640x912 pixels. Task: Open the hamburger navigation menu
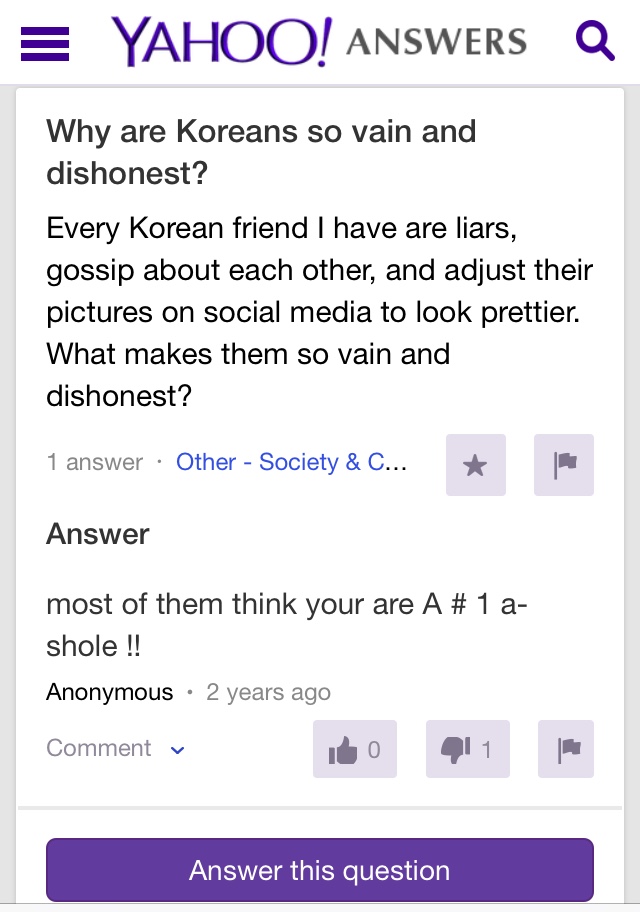click(x=45, y=43)
